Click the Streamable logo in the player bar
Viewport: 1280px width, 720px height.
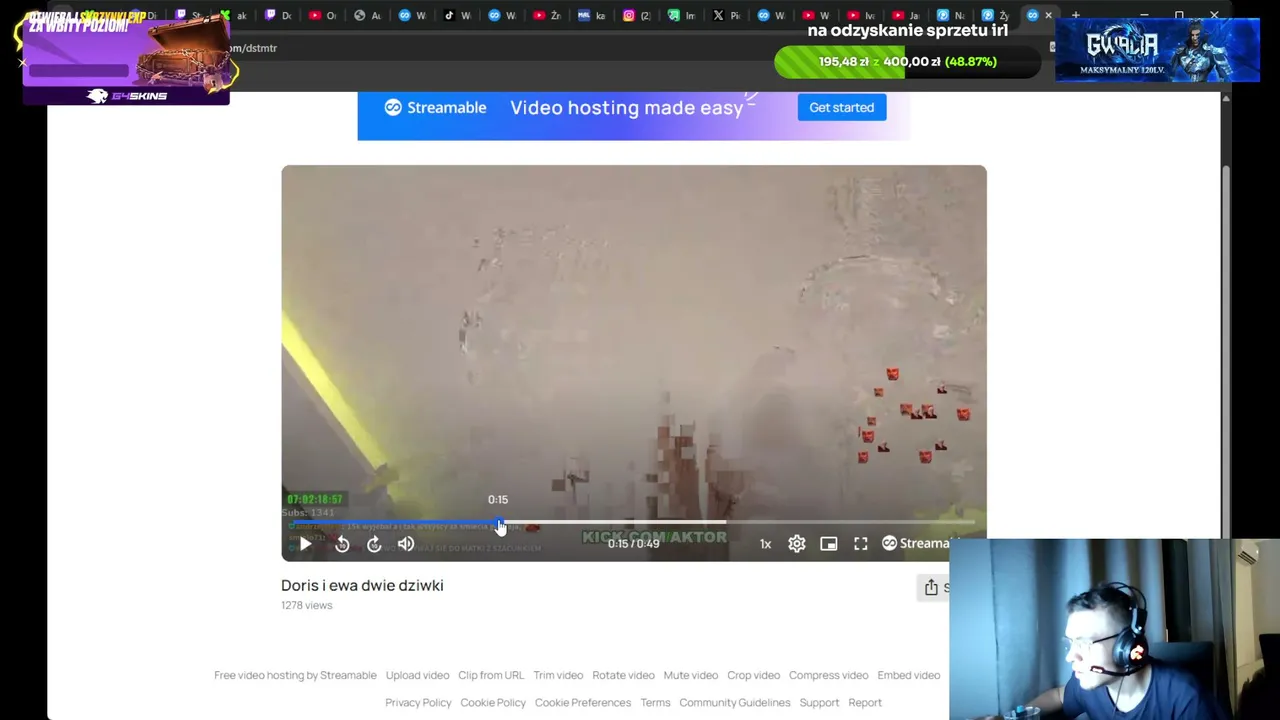[915, 544]
